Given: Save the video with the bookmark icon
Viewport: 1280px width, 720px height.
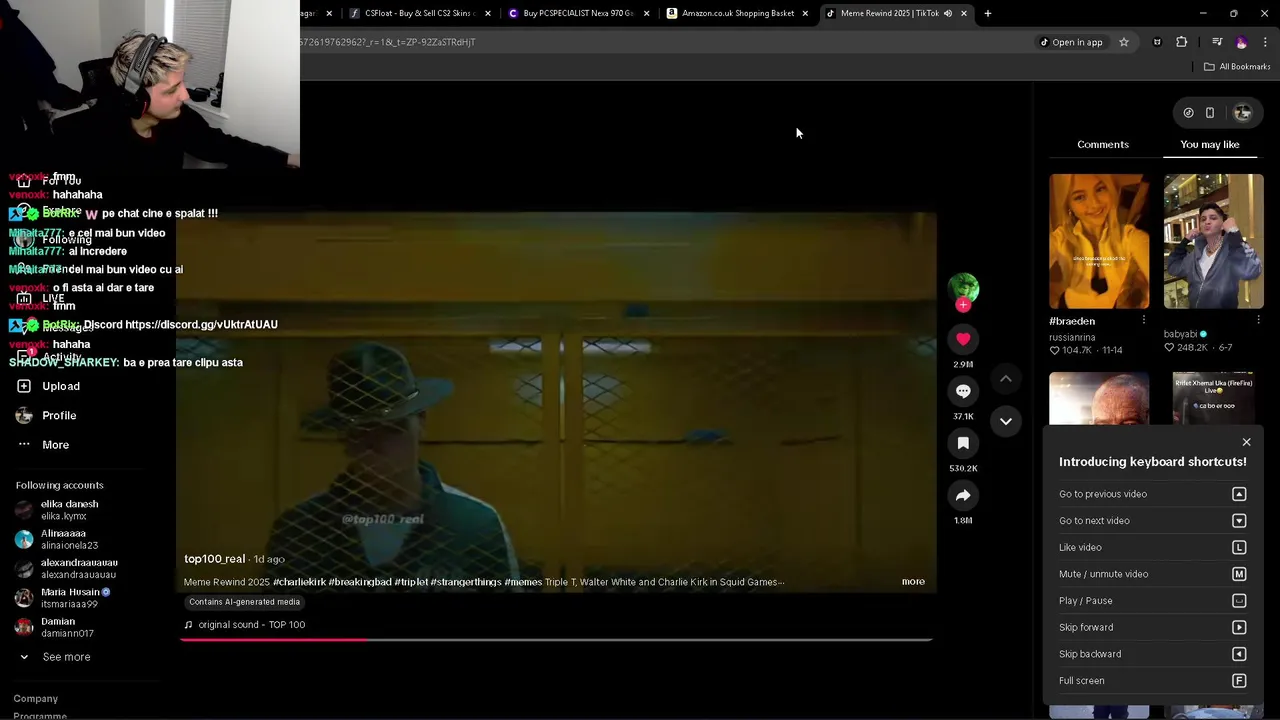Looking at the screenshot, I should click(x=963, y=443).
